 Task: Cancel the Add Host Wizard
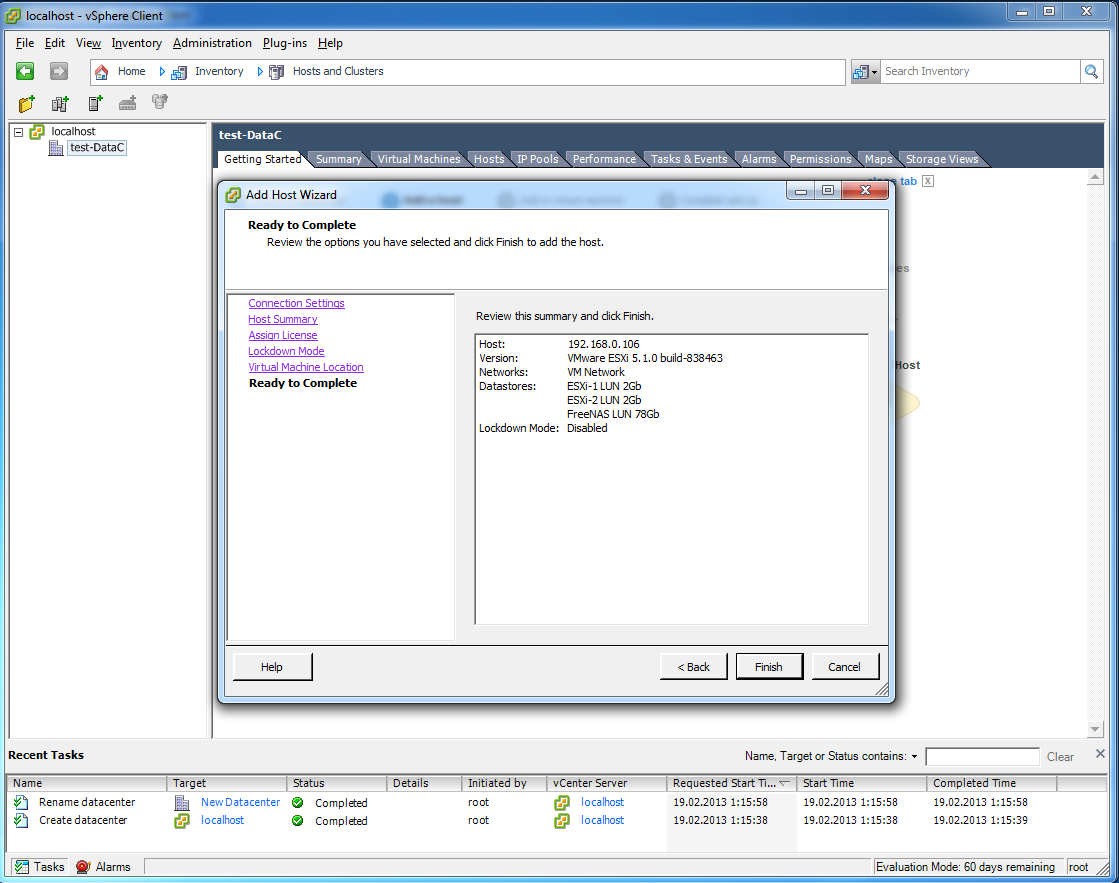point(844,667)
